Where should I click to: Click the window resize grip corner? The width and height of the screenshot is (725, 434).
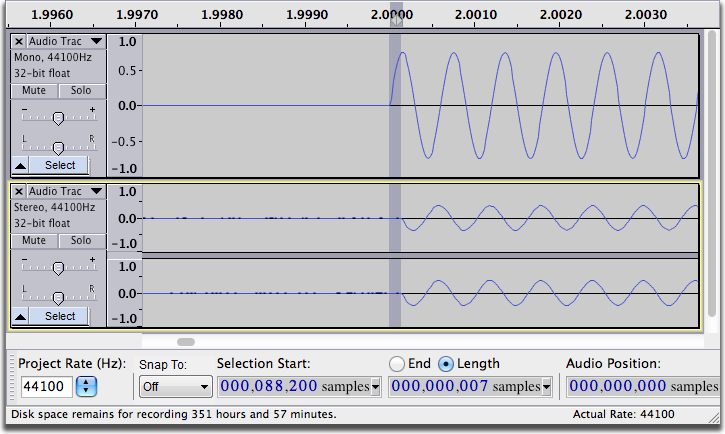tap(714, 417)
